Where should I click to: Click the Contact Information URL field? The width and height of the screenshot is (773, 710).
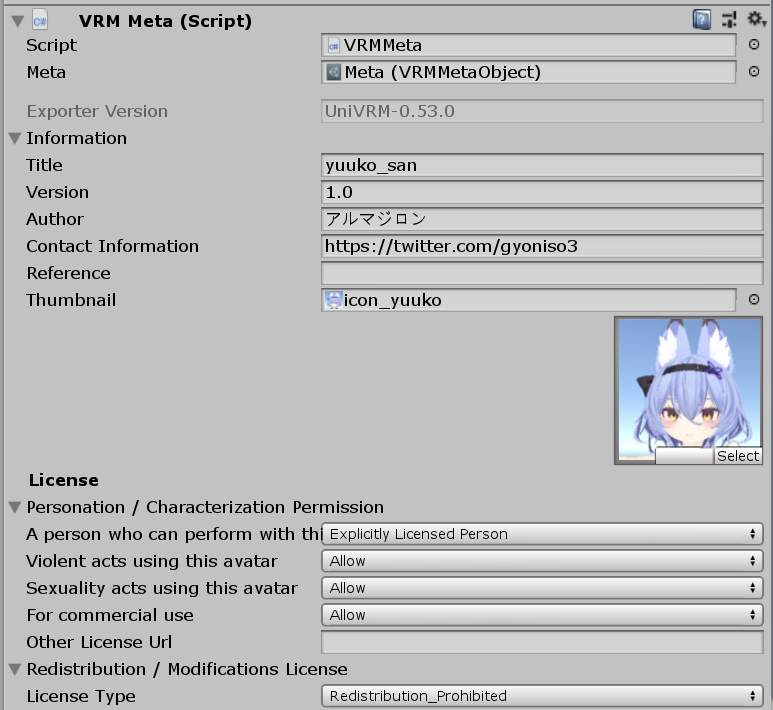[x=542, y=246]
